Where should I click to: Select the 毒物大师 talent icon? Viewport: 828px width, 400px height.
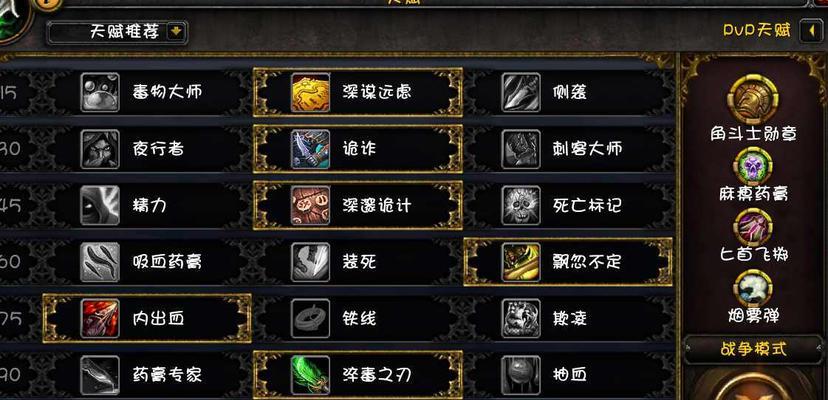(x=100, y=92)
